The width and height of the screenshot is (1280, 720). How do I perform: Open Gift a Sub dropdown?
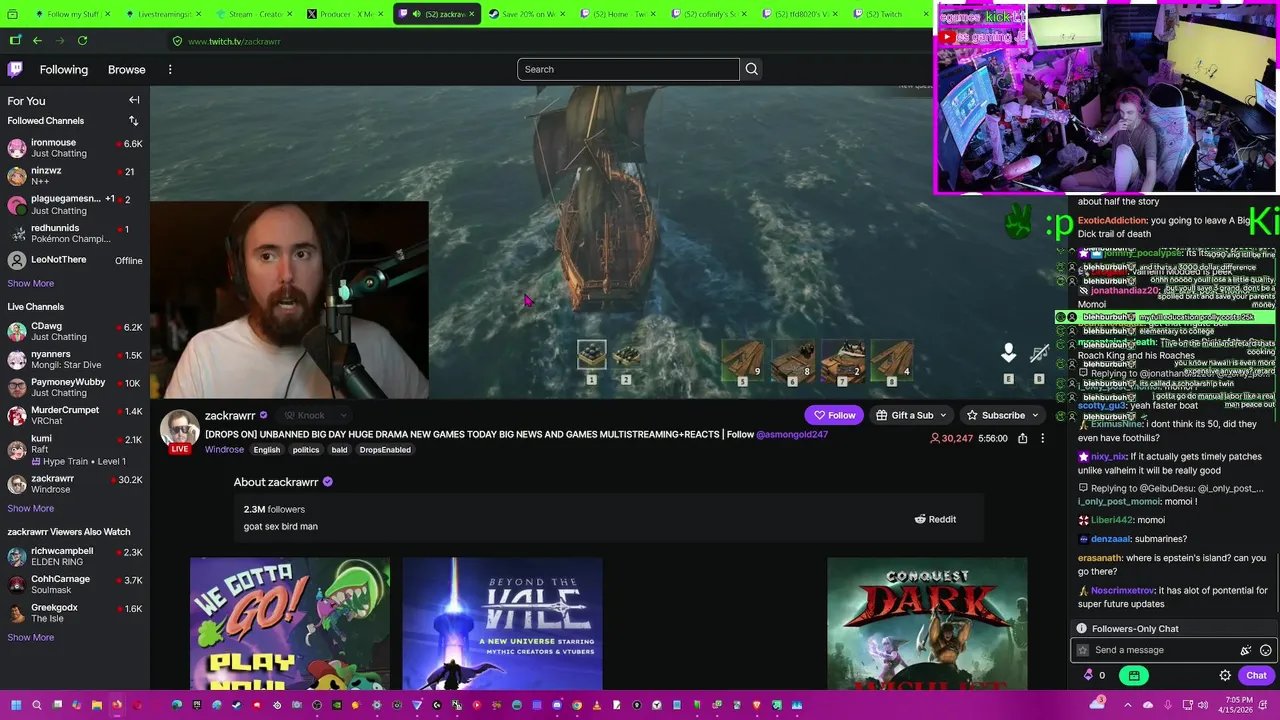click(911, 415)
